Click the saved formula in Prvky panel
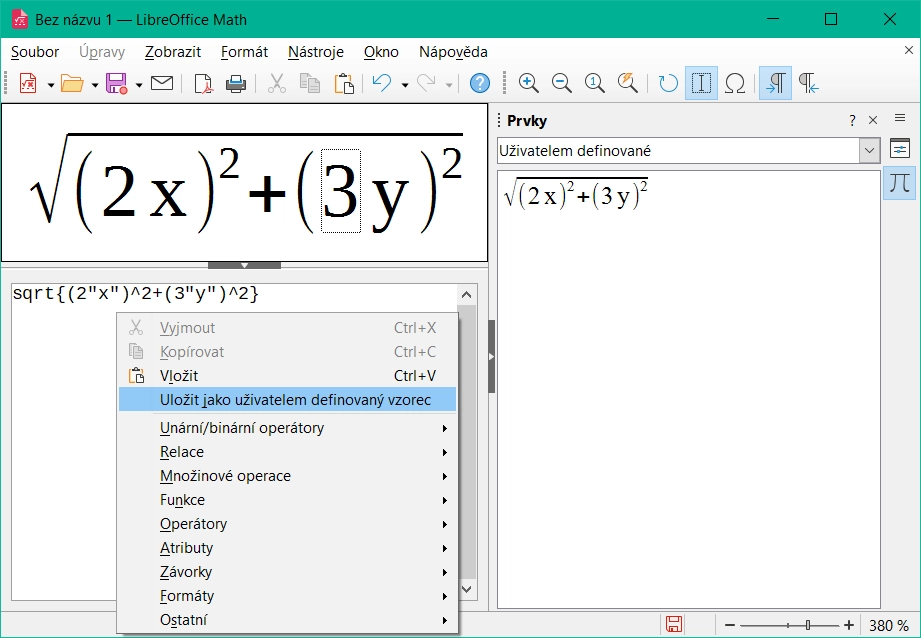 click(575, 194)
